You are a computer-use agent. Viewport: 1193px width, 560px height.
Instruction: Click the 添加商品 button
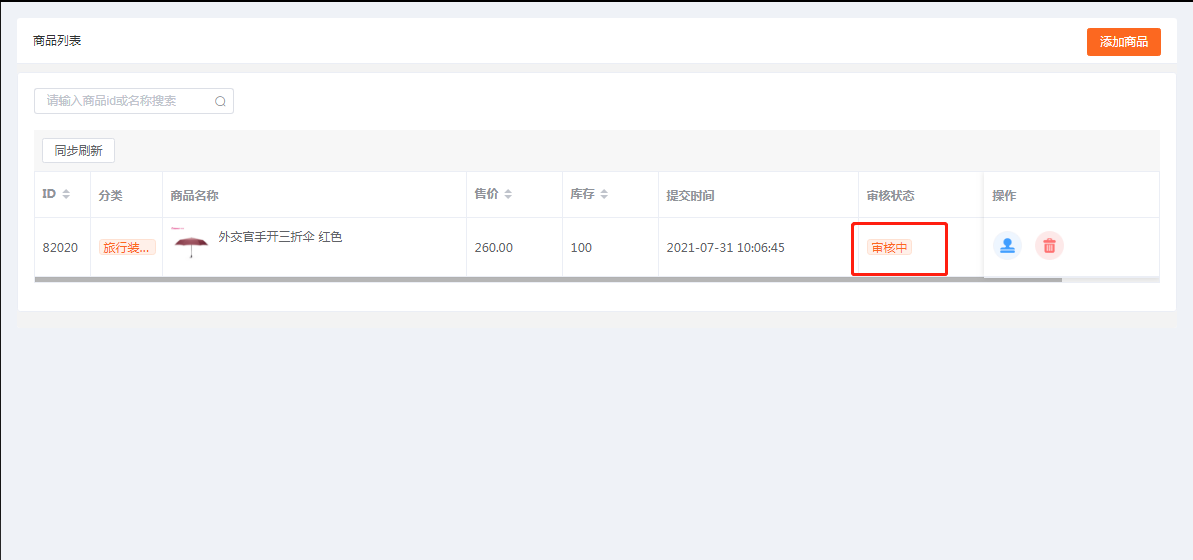coord(1124,42)
